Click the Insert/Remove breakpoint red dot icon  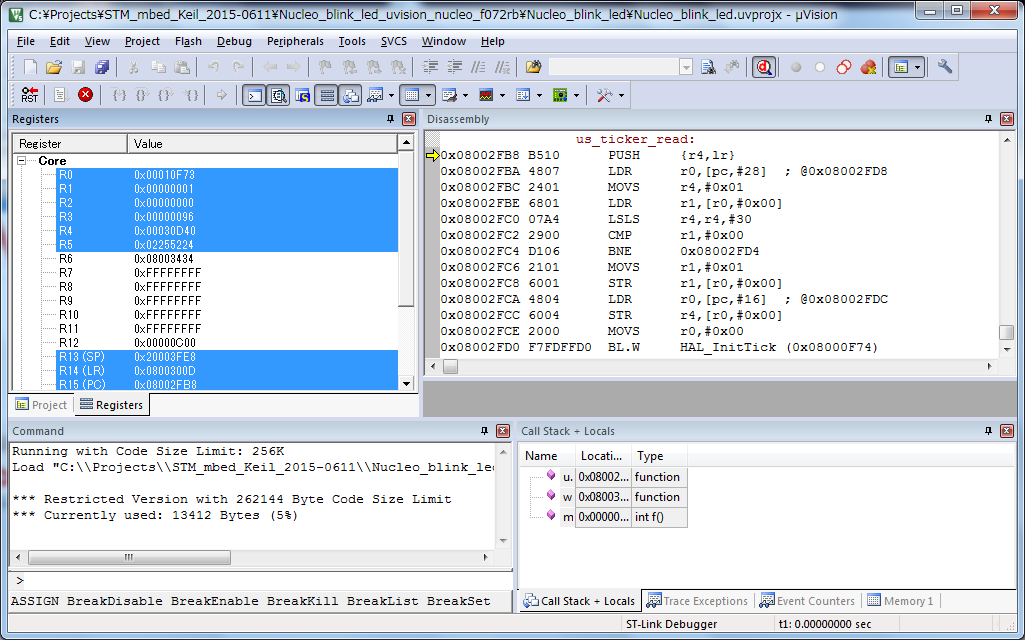(796, 67)
